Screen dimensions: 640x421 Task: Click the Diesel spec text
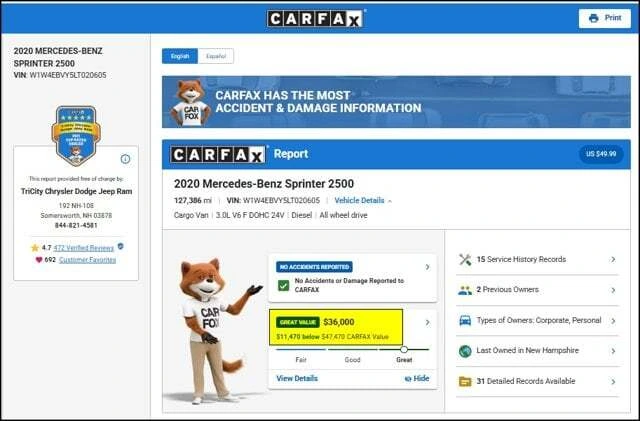coord(302,215)
